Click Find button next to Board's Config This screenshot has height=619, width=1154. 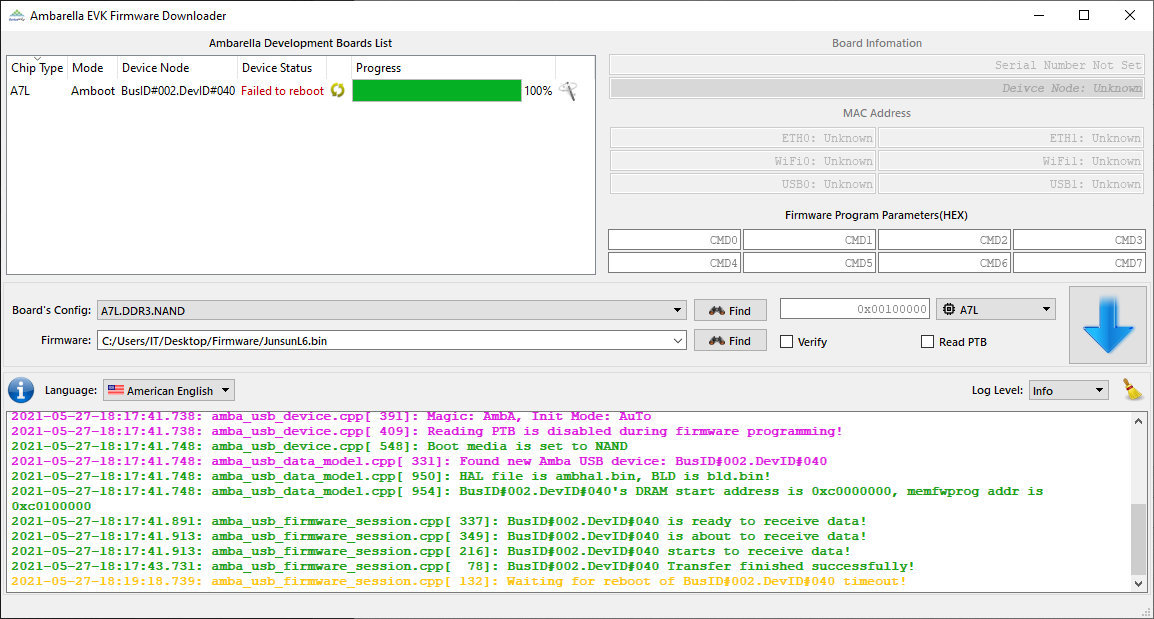(x=730, y=311)
